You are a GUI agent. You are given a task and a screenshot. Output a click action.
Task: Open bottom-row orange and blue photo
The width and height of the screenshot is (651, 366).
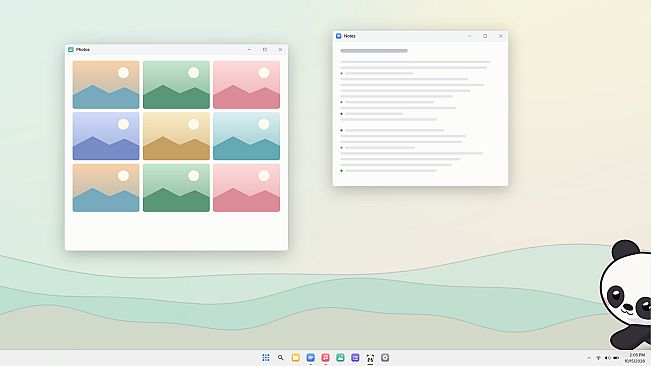[x=106, y=188]
